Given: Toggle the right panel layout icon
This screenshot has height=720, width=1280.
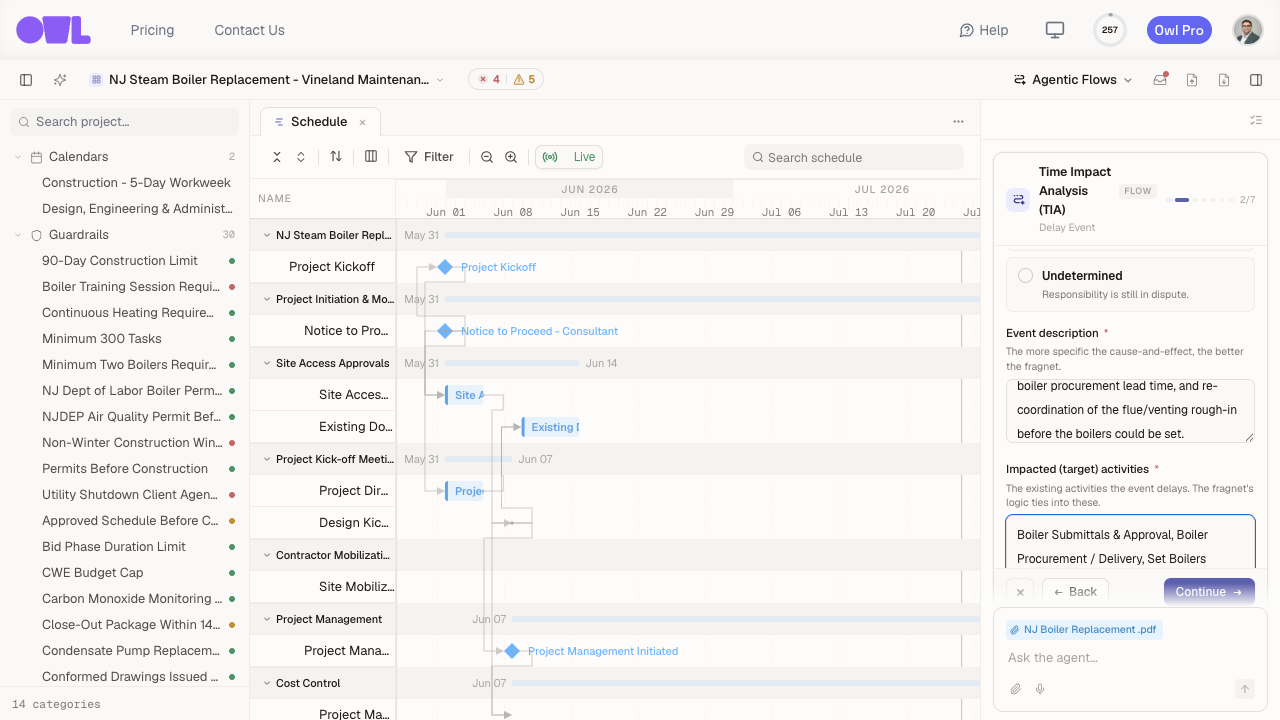Looking at the screenshot, I should 1256,80.
